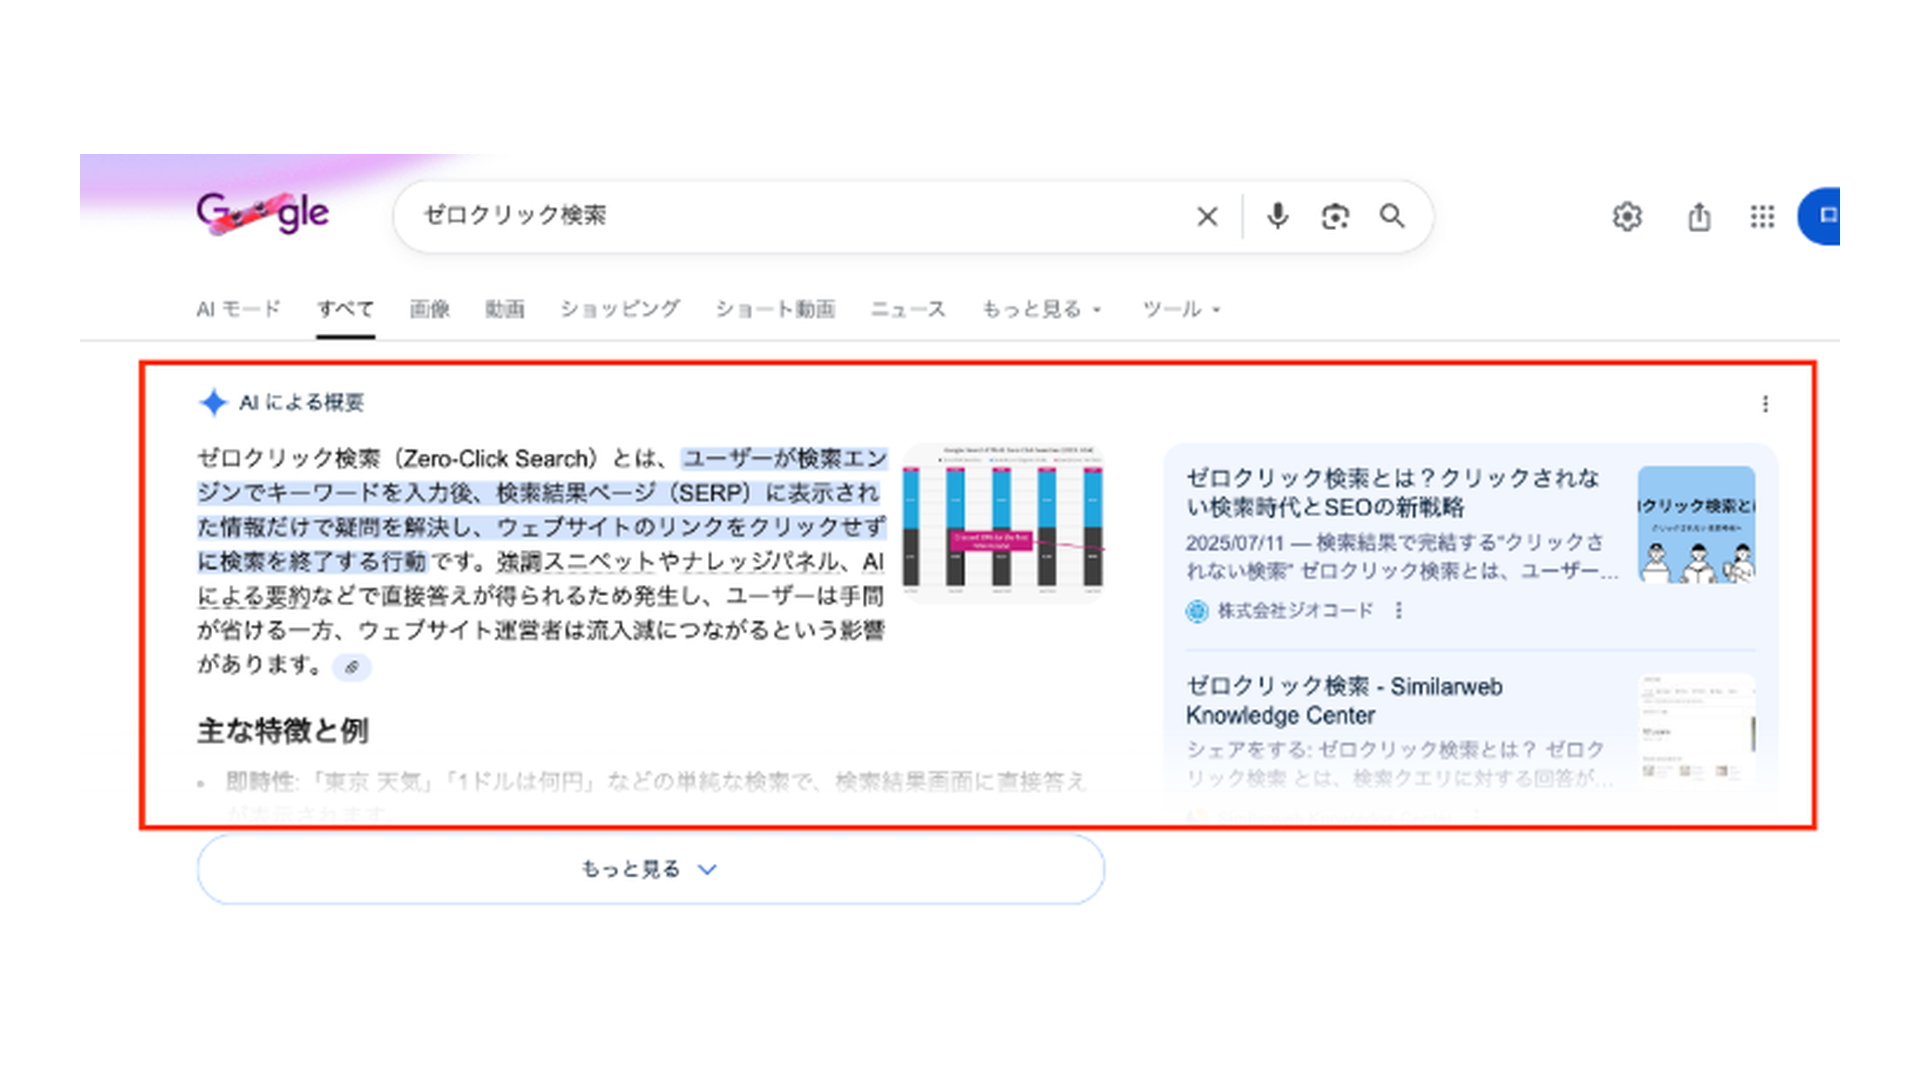Switch to the AI モード tab
The image size is (1920, 1080).
coord(238,309)
